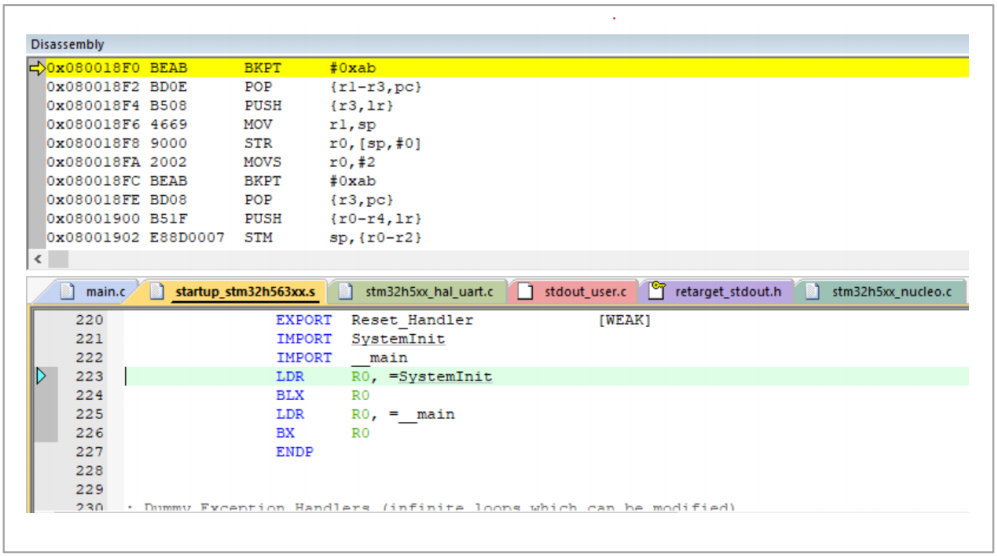Click the Disassembly scroll-left arrow
Image resolution: width=997 pixels, height=556 pixels.
pos(38,259)
